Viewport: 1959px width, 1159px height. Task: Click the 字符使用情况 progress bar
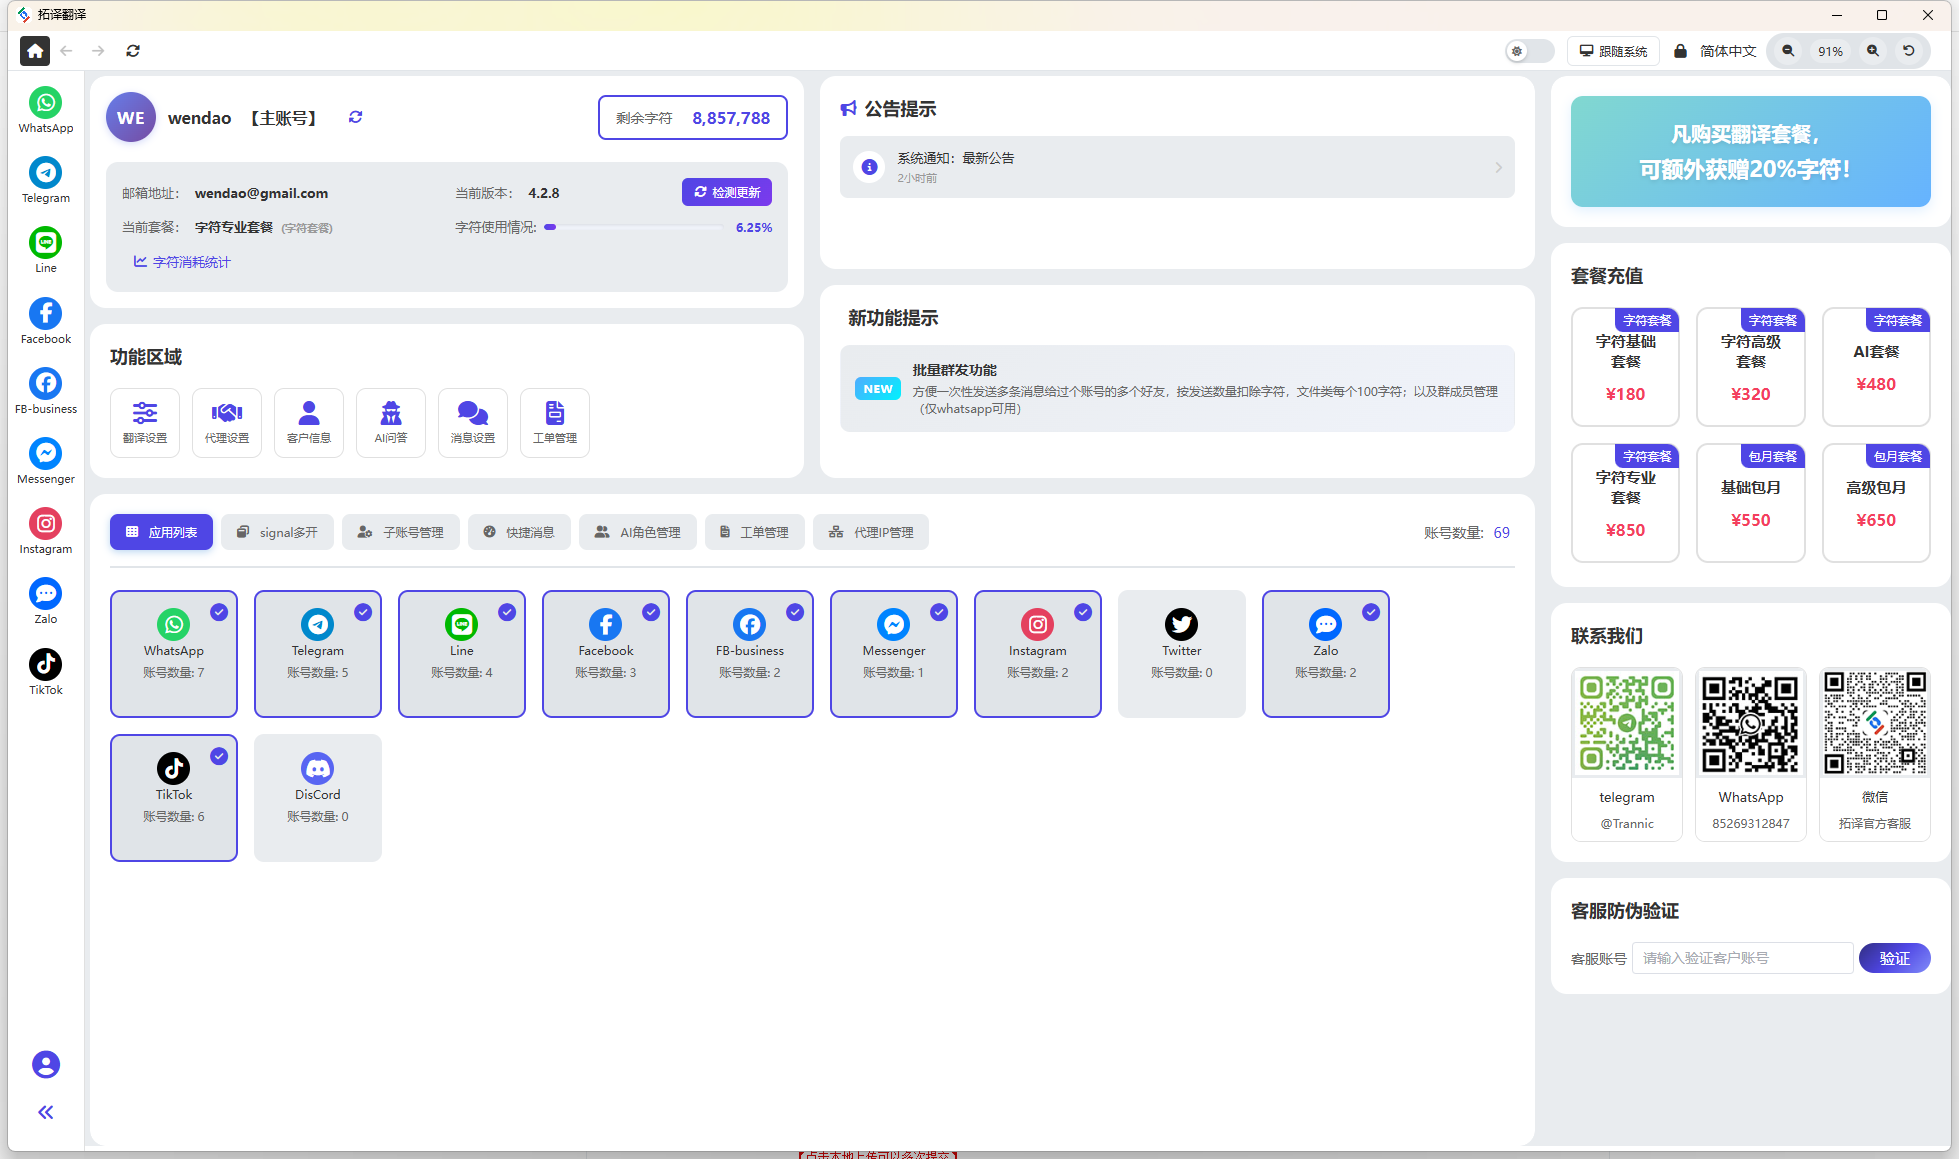[x=633, y=228]
